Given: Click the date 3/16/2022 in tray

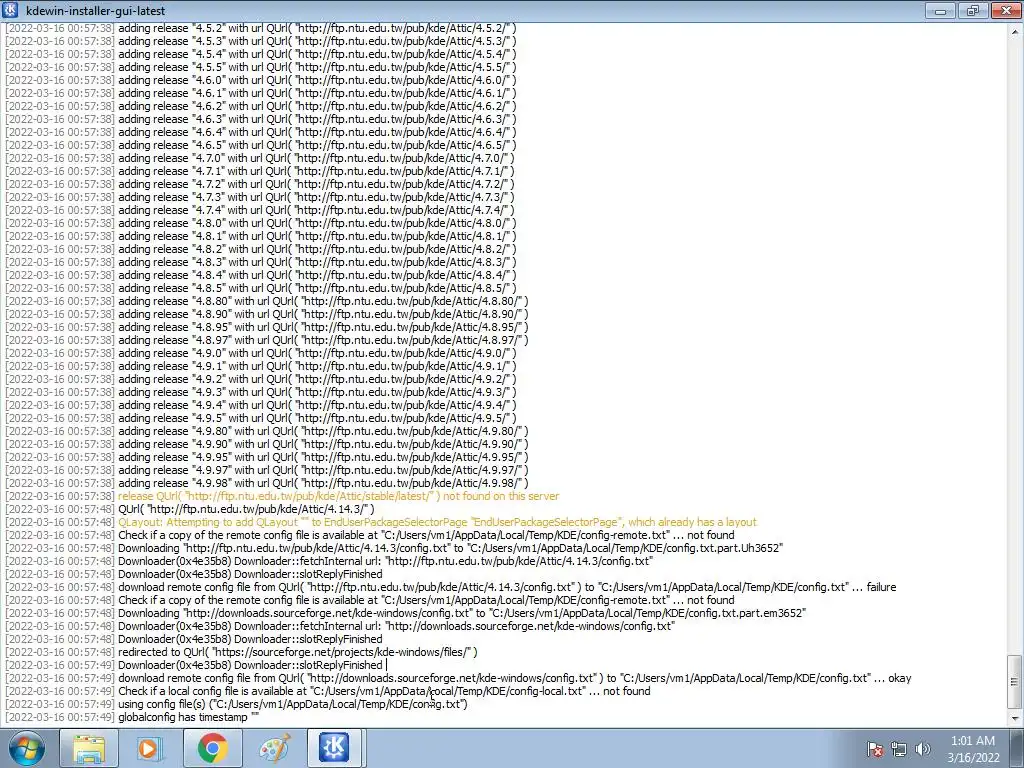Looking at the screenshot, I should pos(973,758).
